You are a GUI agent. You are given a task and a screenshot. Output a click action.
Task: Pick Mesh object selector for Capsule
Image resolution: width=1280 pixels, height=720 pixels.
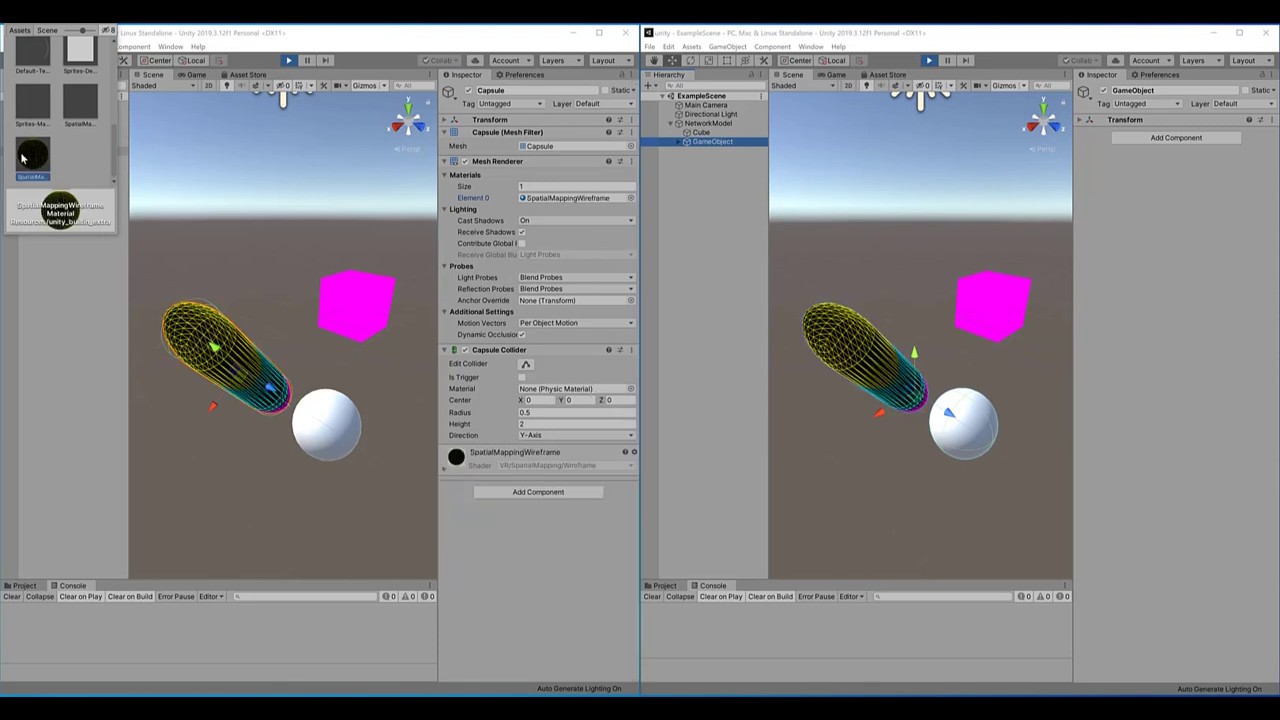[630, 146]
